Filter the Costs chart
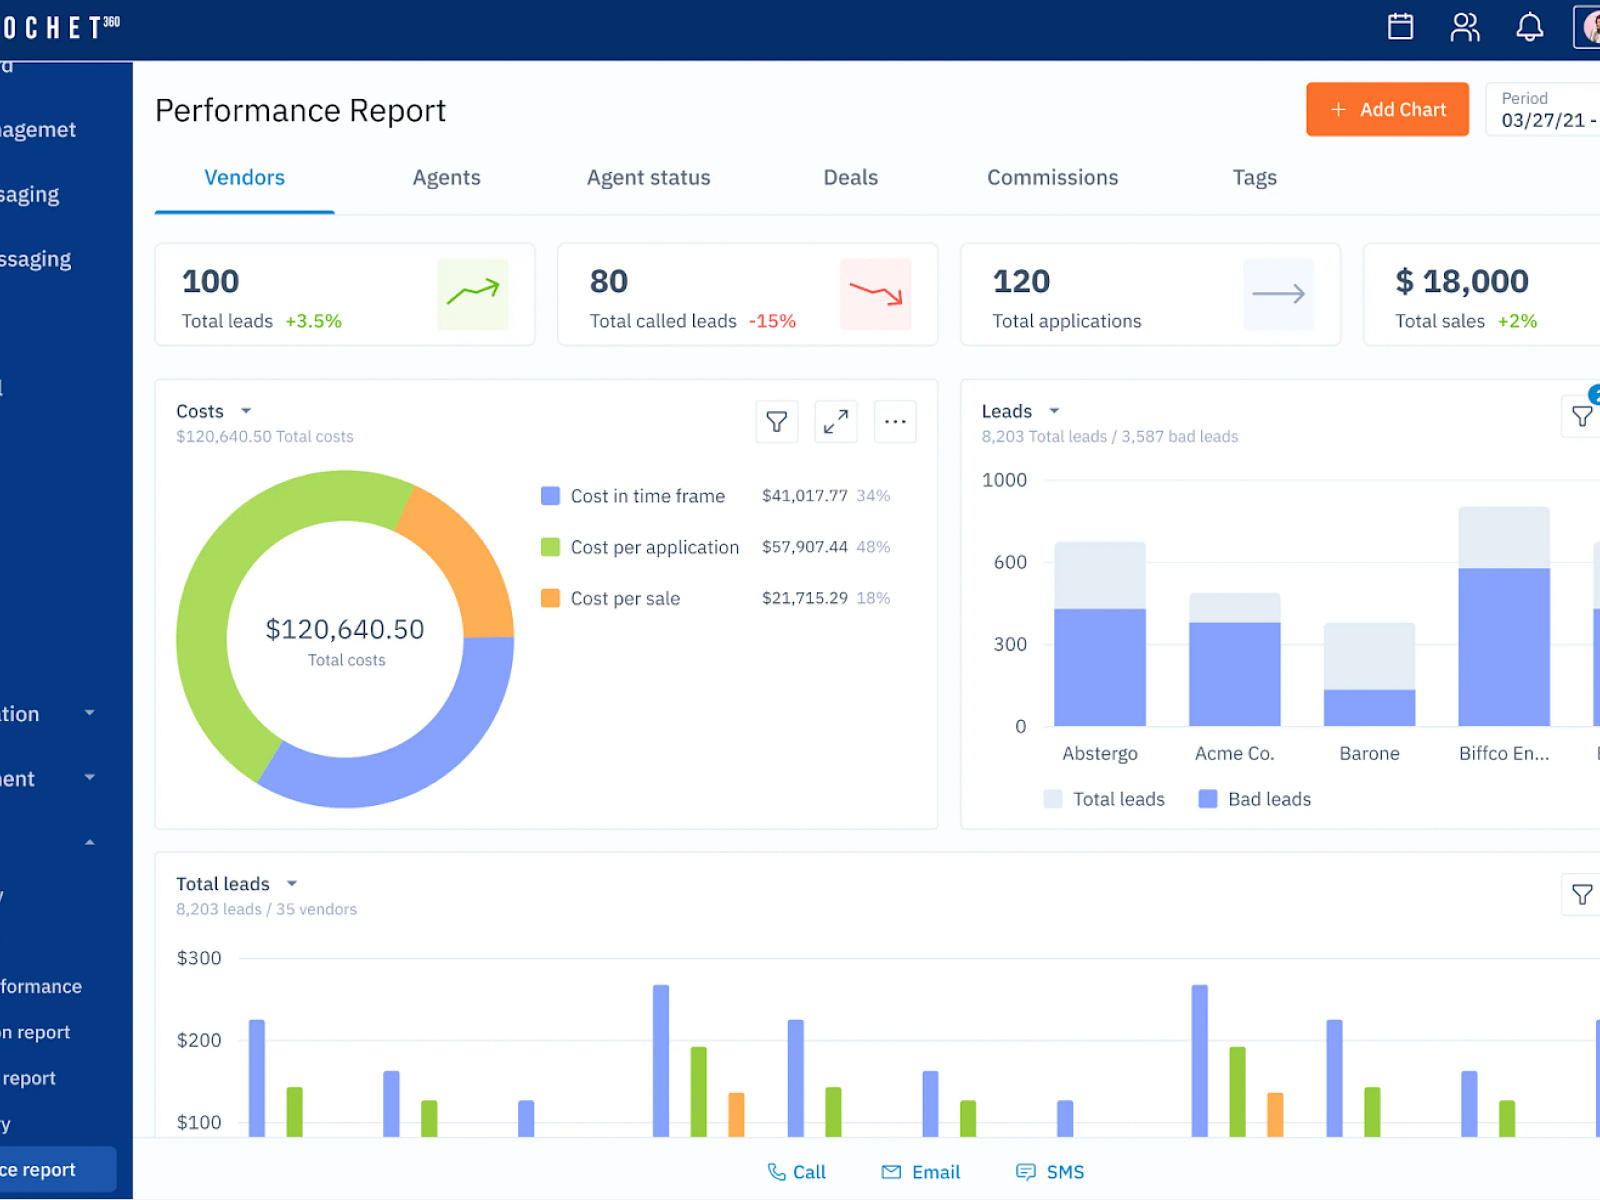 pos(776,422)
